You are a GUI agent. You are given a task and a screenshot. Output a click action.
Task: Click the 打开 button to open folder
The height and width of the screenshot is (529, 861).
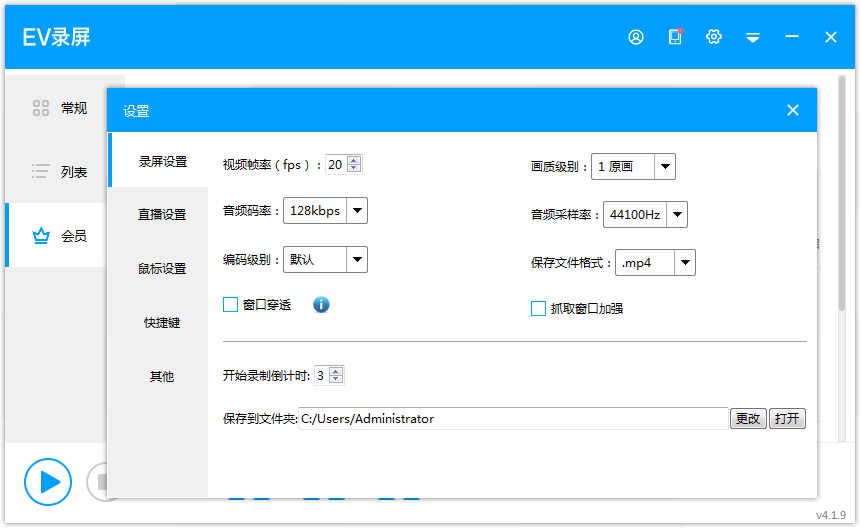coord(787,419)
